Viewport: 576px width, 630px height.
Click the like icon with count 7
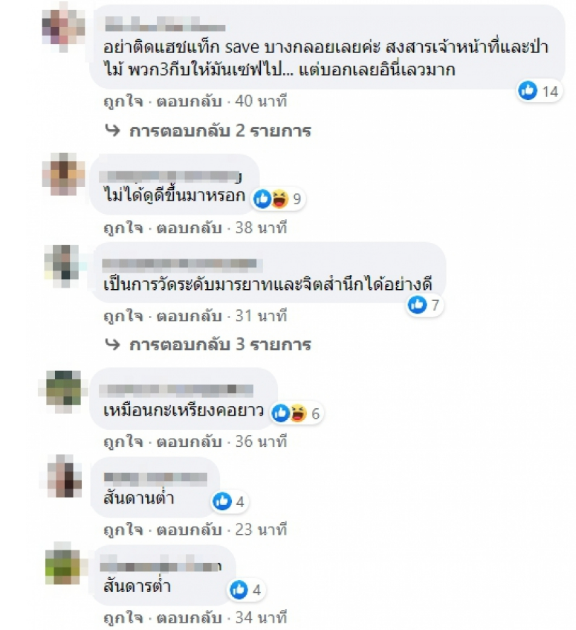[x=417, y=305]
